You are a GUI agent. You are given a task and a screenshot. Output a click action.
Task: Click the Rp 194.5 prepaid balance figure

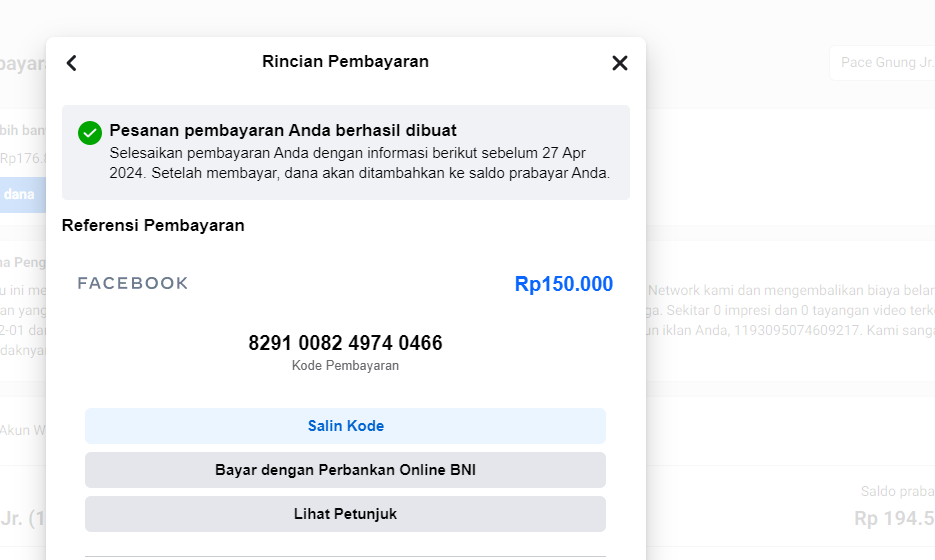pyautogui.click(x=893, y=518)
